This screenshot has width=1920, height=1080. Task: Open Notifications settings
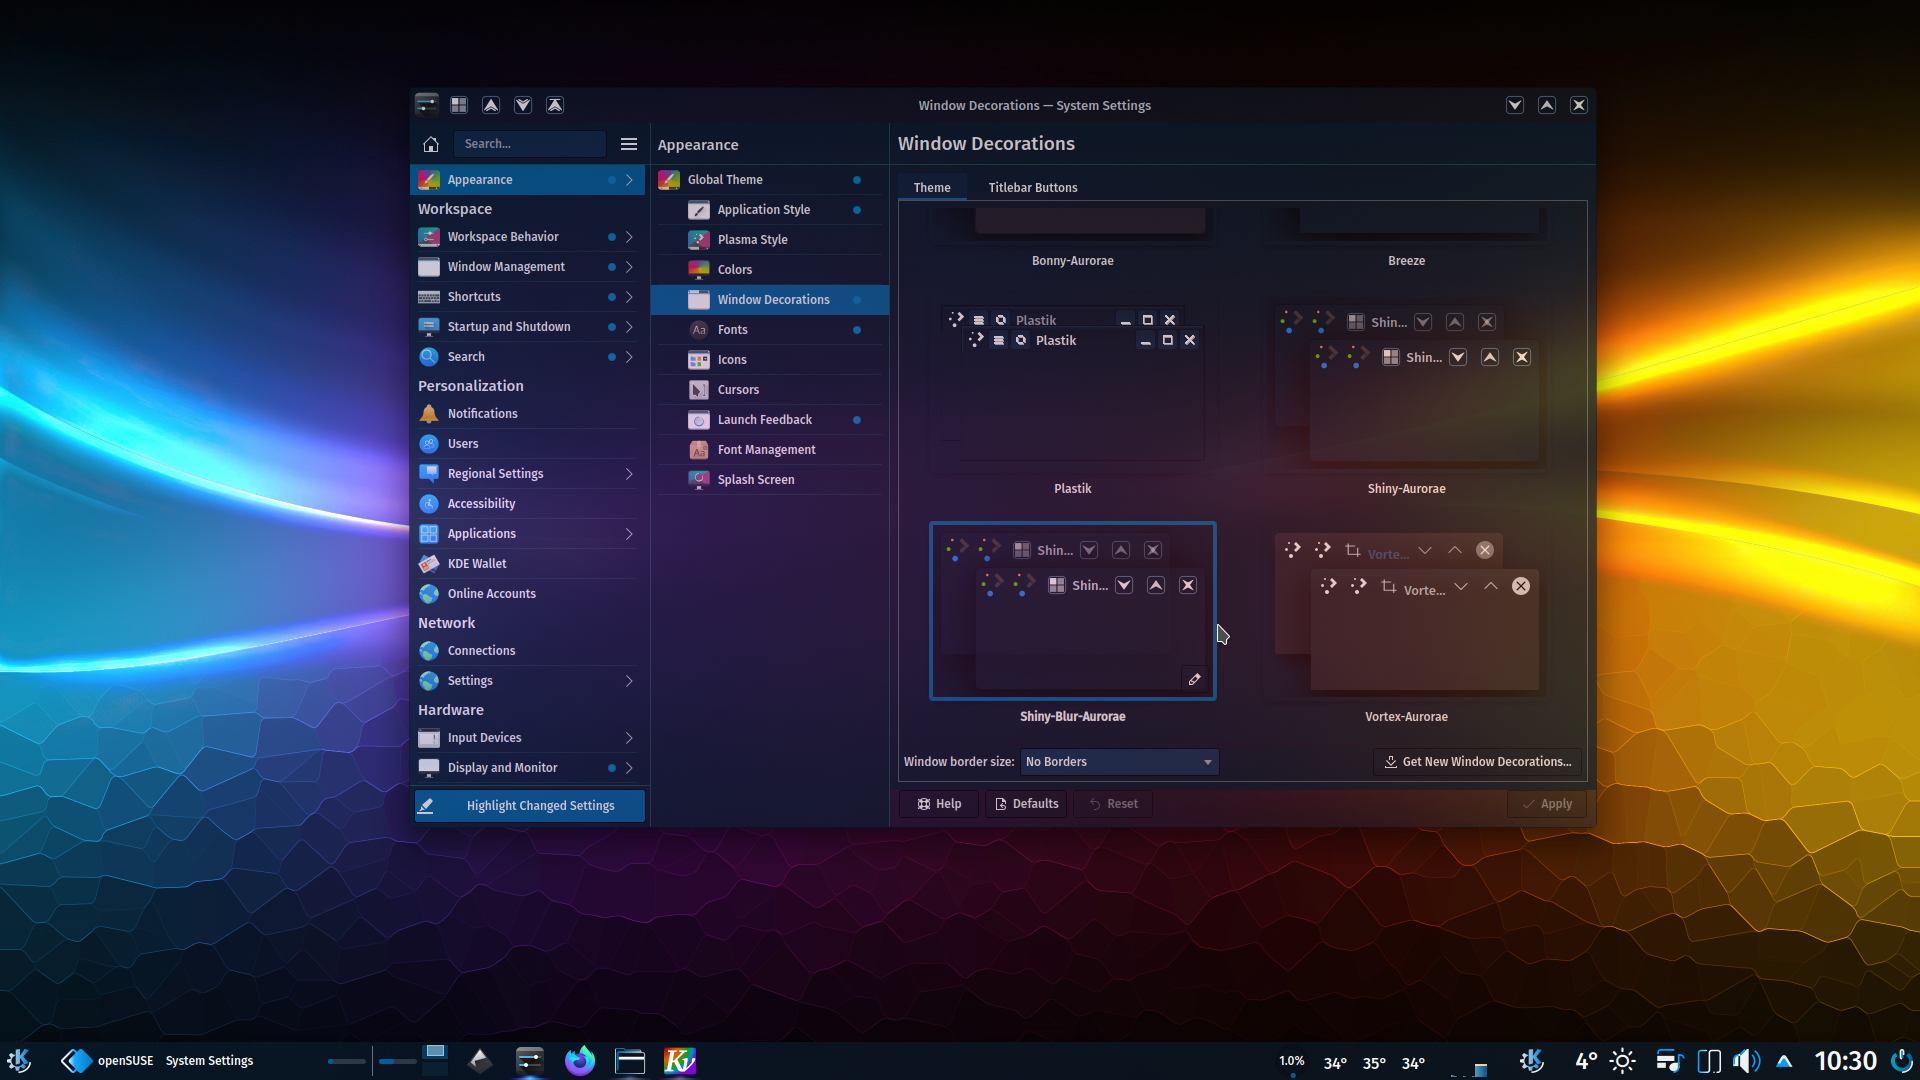527,414
